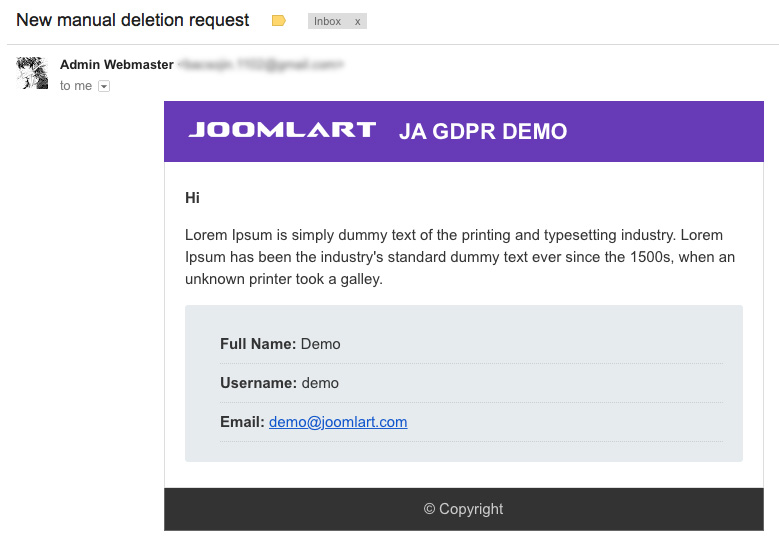The image size is (779, 553).
Task: Click the 'Username:' field label
Action: pyautogui.click(x=258, y=383)
